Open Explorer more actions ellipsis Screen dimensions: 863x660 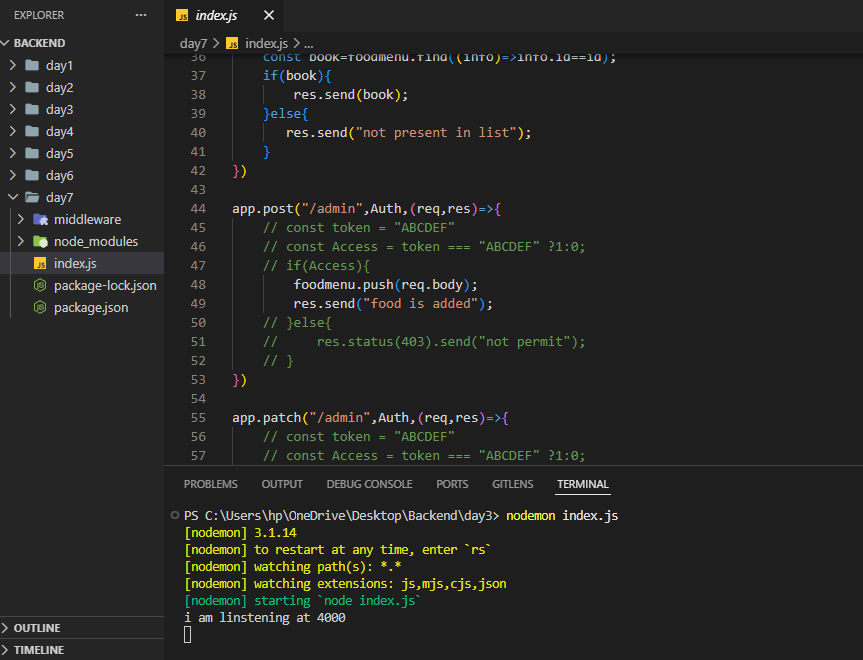pos(141,15)
